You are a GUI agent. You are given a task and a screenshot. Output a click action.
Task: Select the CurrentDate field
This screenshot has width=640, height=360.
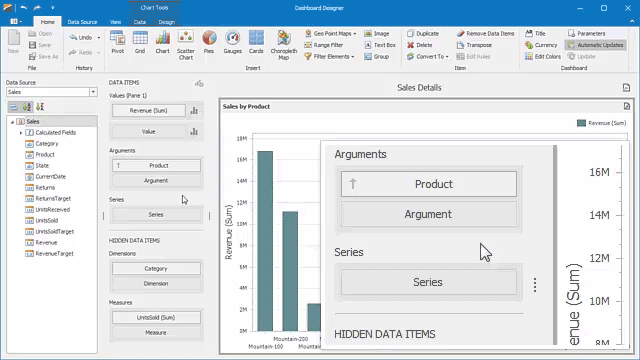point(51,177)
